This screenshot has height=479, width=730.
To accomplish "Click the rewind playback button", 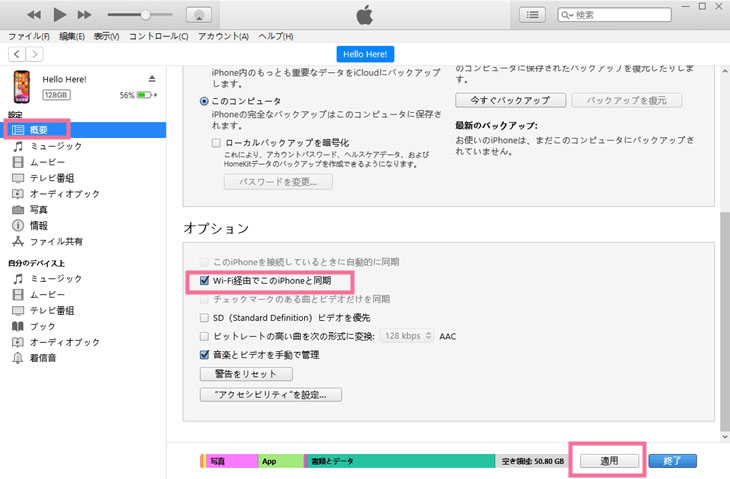I will tap(34, 15).
